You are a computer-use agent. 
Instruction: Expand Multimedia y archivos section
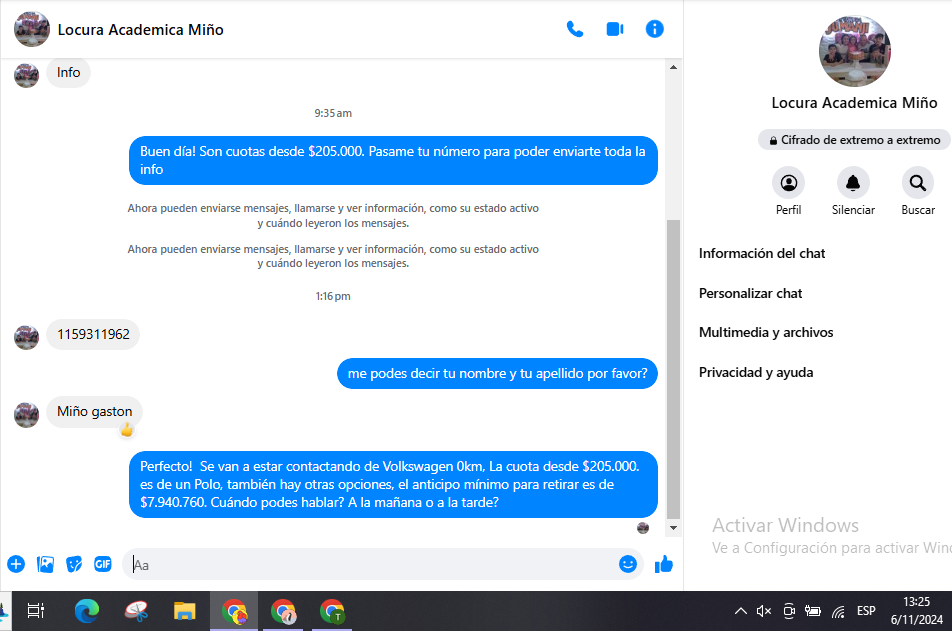pos(766,333)
